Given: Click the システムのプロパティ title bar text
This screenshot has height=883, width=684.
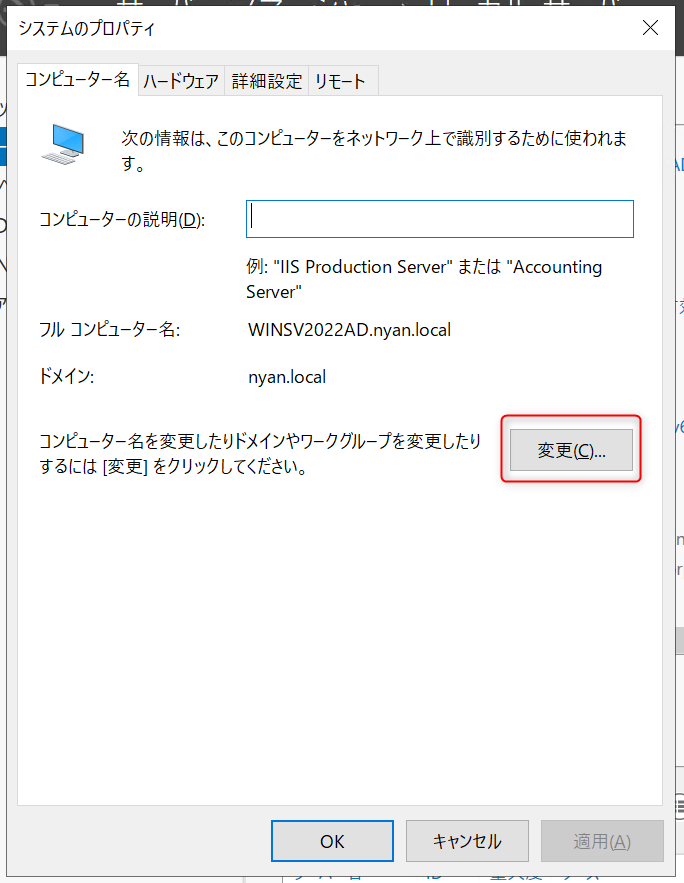Looking at the screenshot, I should pos(87,28).
